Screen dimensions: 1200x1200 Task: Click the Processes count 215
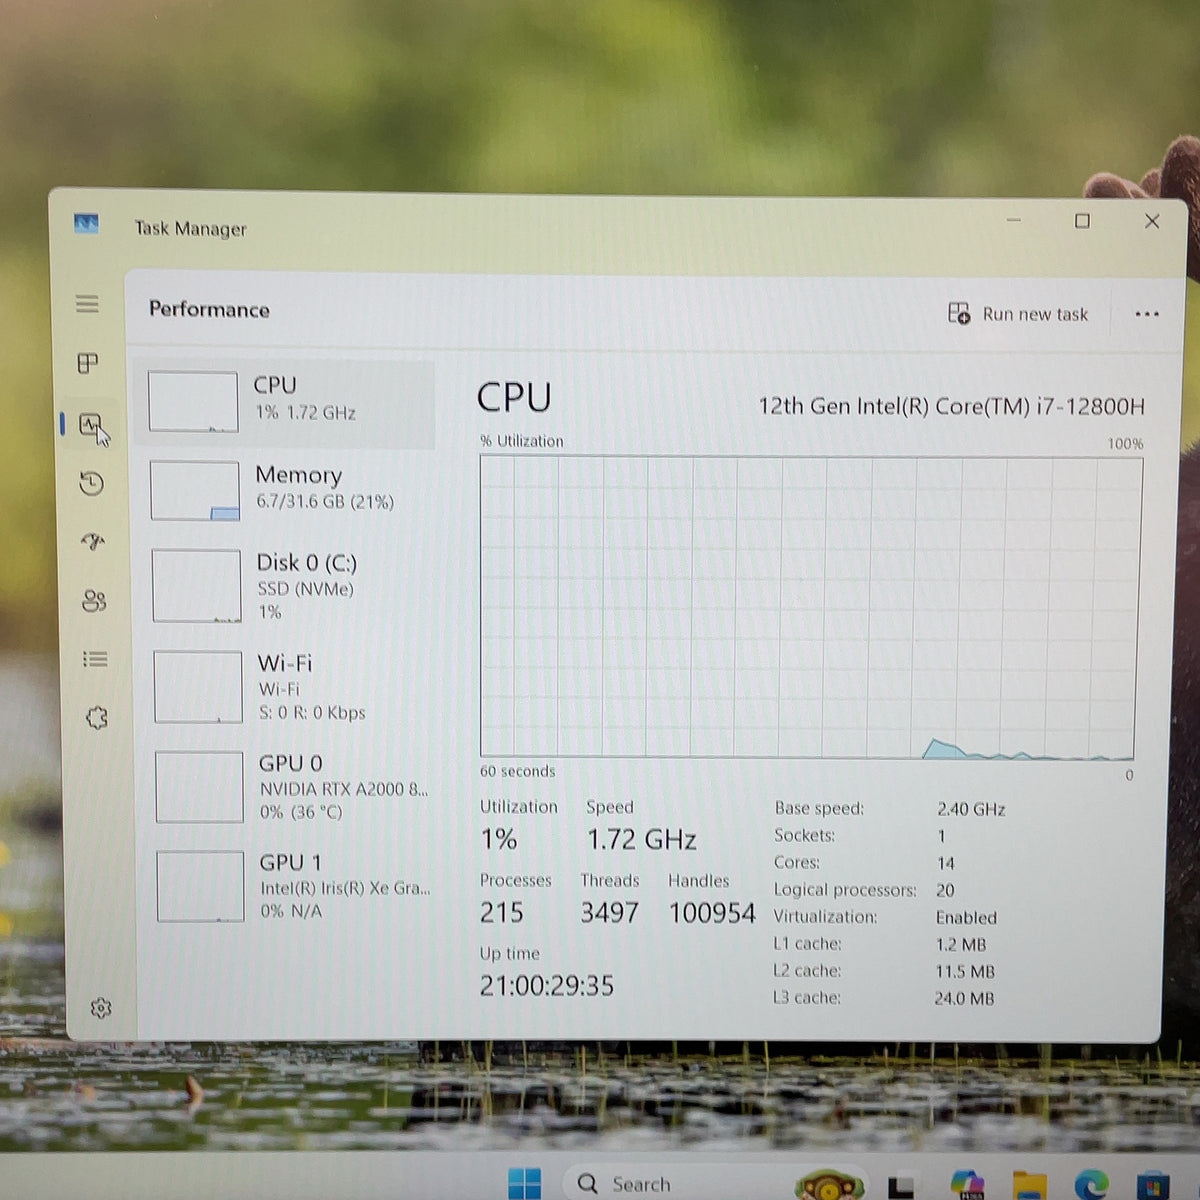coord(502,912)
